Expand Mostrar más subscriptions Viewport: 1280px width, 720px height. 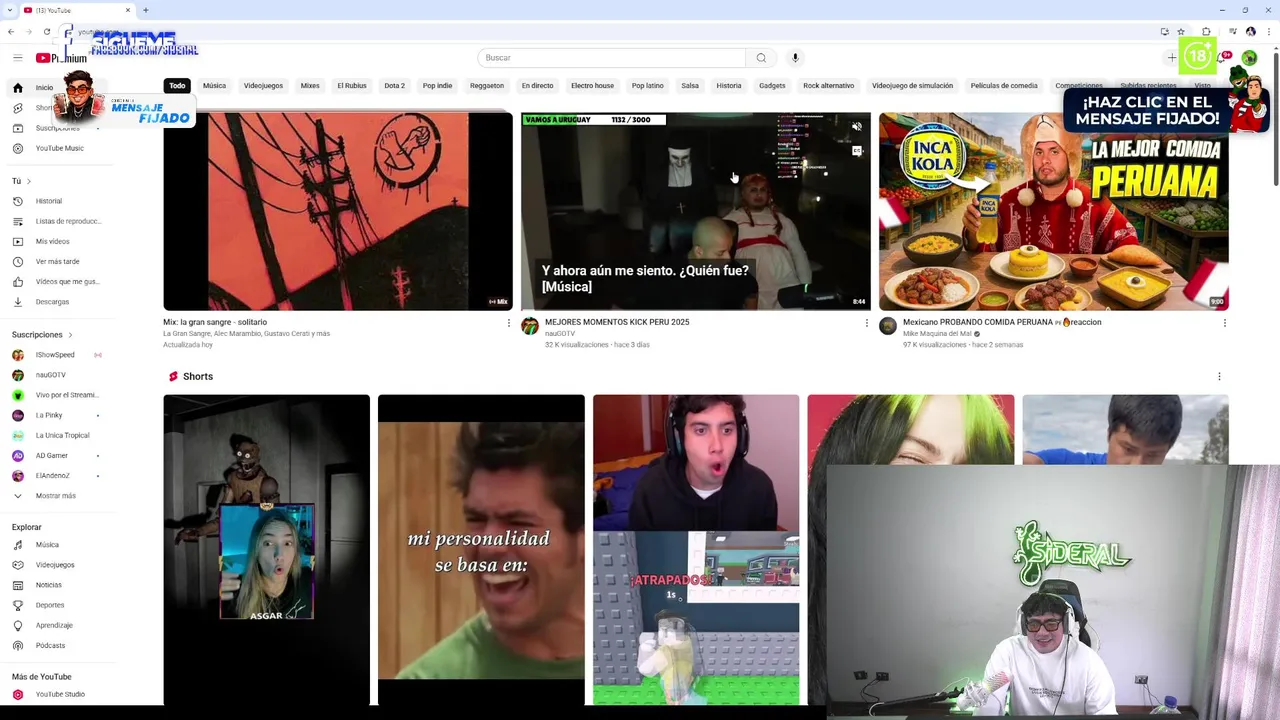pos(55,496)
